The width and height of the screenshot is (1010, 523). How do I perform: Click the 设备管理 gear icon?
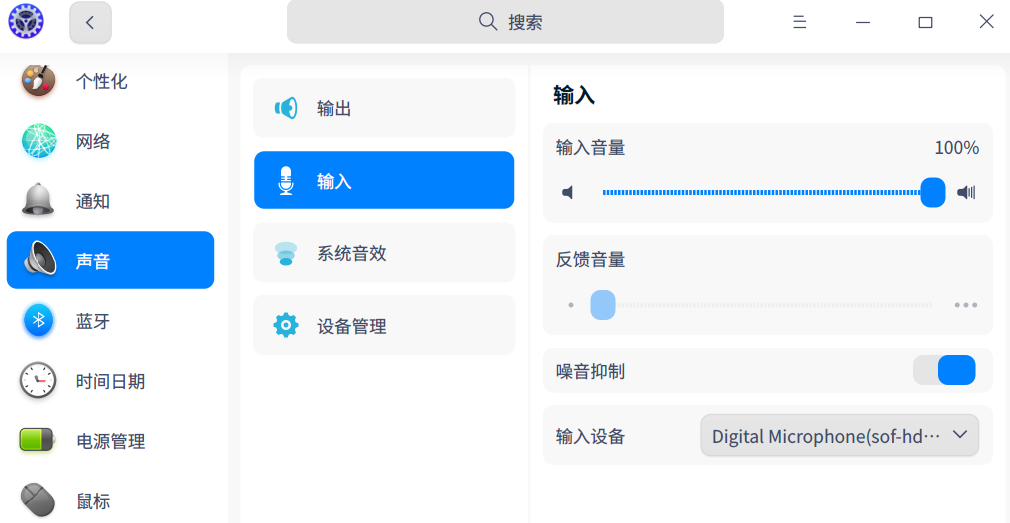pos(286,325)
